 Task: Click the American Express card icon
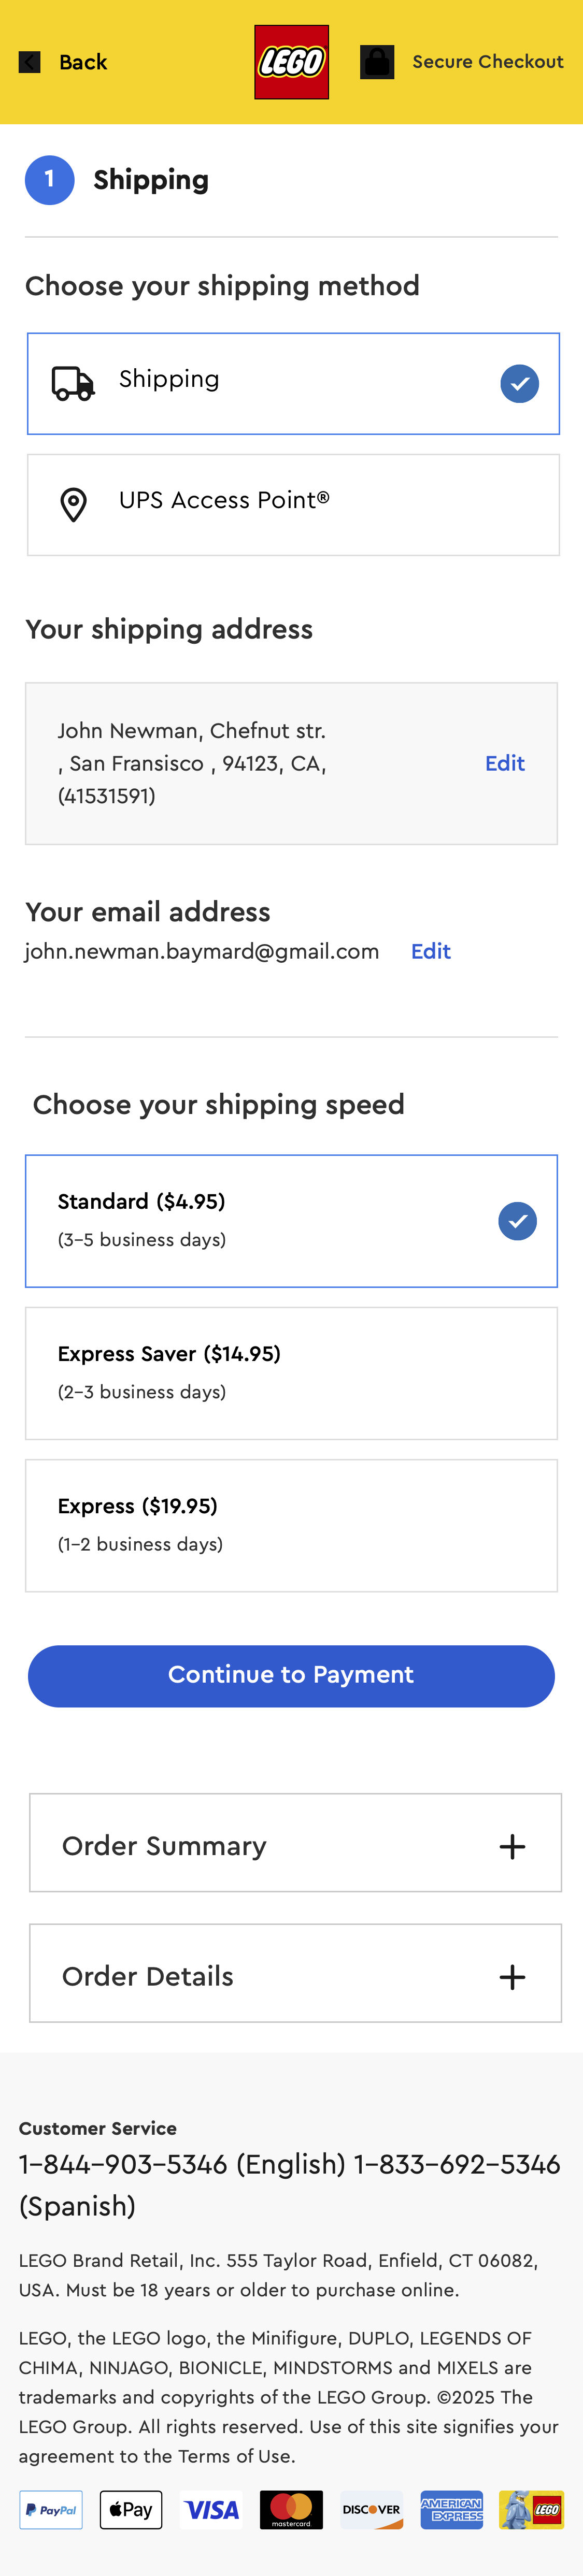[x=451, y=2509]
